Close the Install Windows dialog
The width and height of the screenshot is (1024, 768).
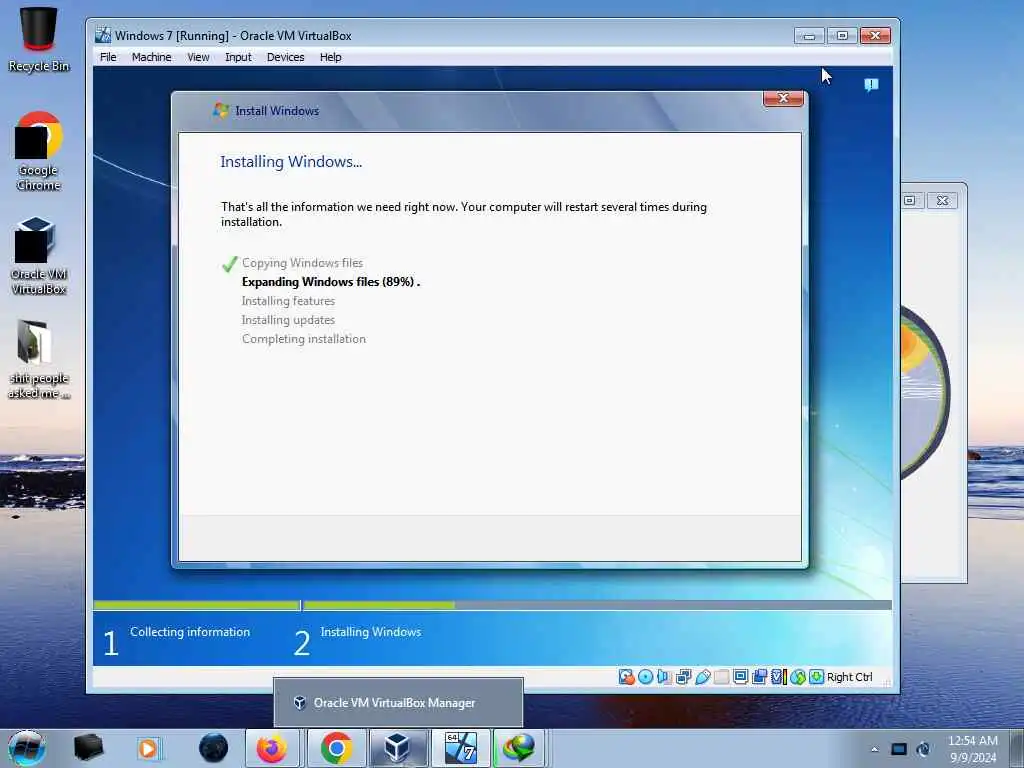coord(783,99)
